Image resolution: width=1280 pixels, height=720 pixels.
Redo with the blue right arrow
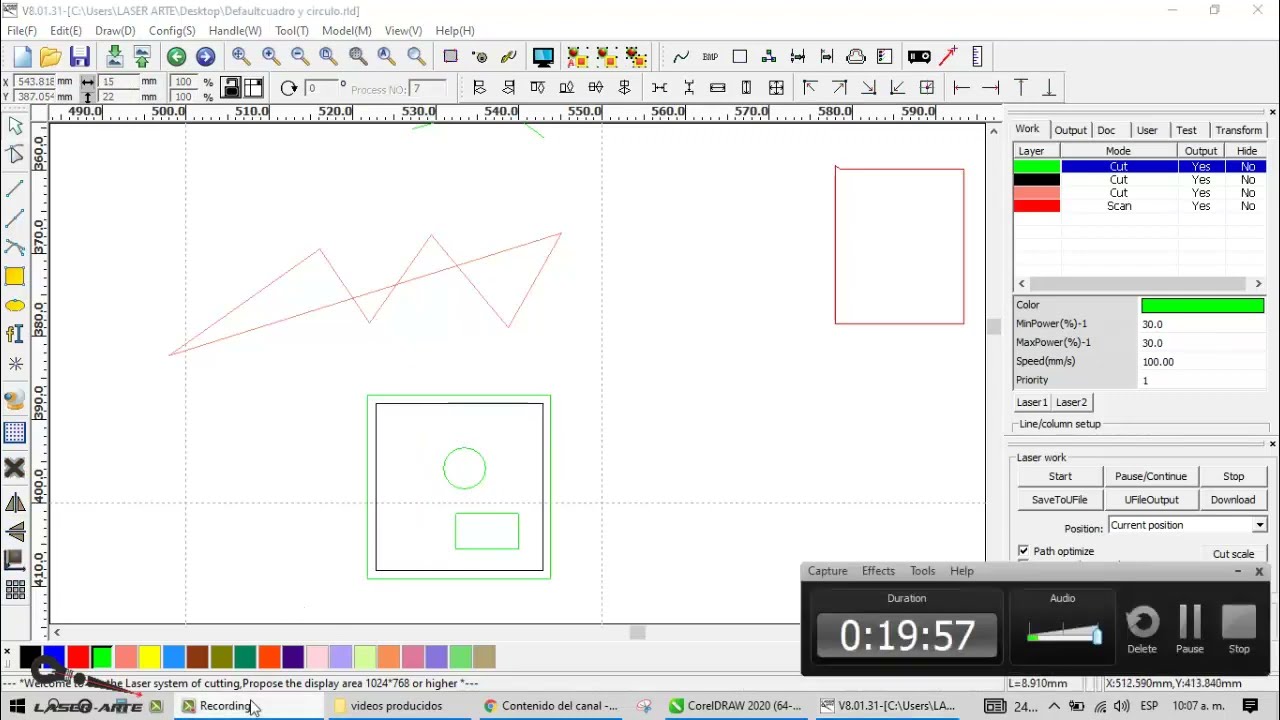pyautogui.click(x=205, y=57)
